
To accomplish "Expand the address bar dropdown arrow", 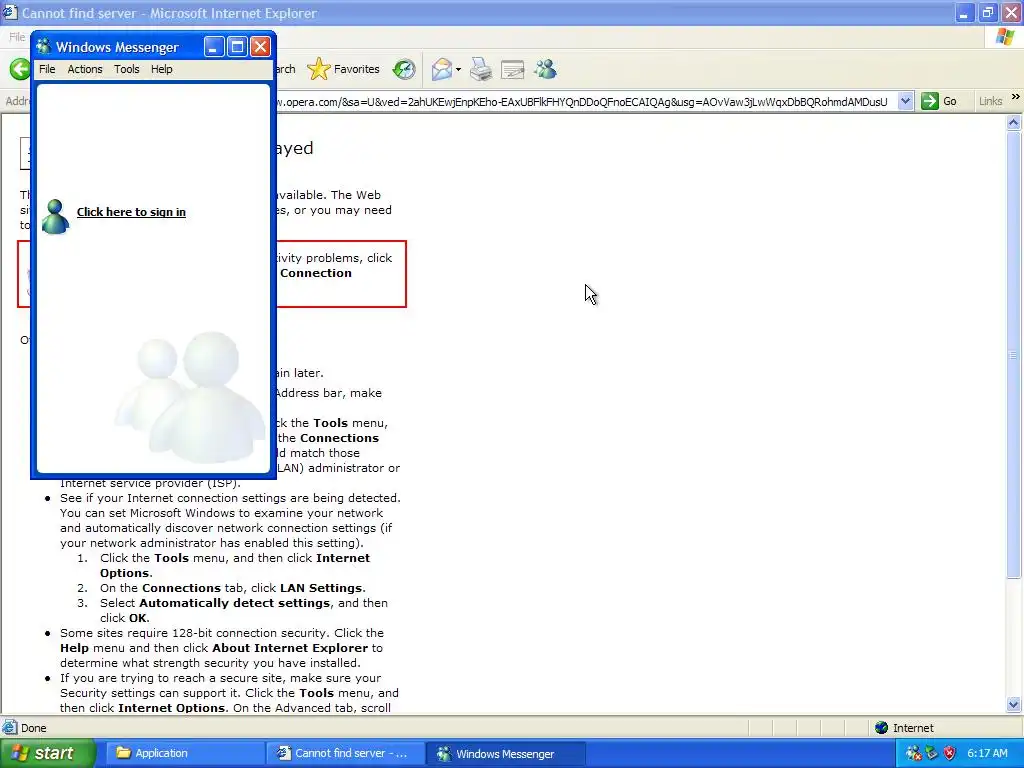I will pos(905,101).
